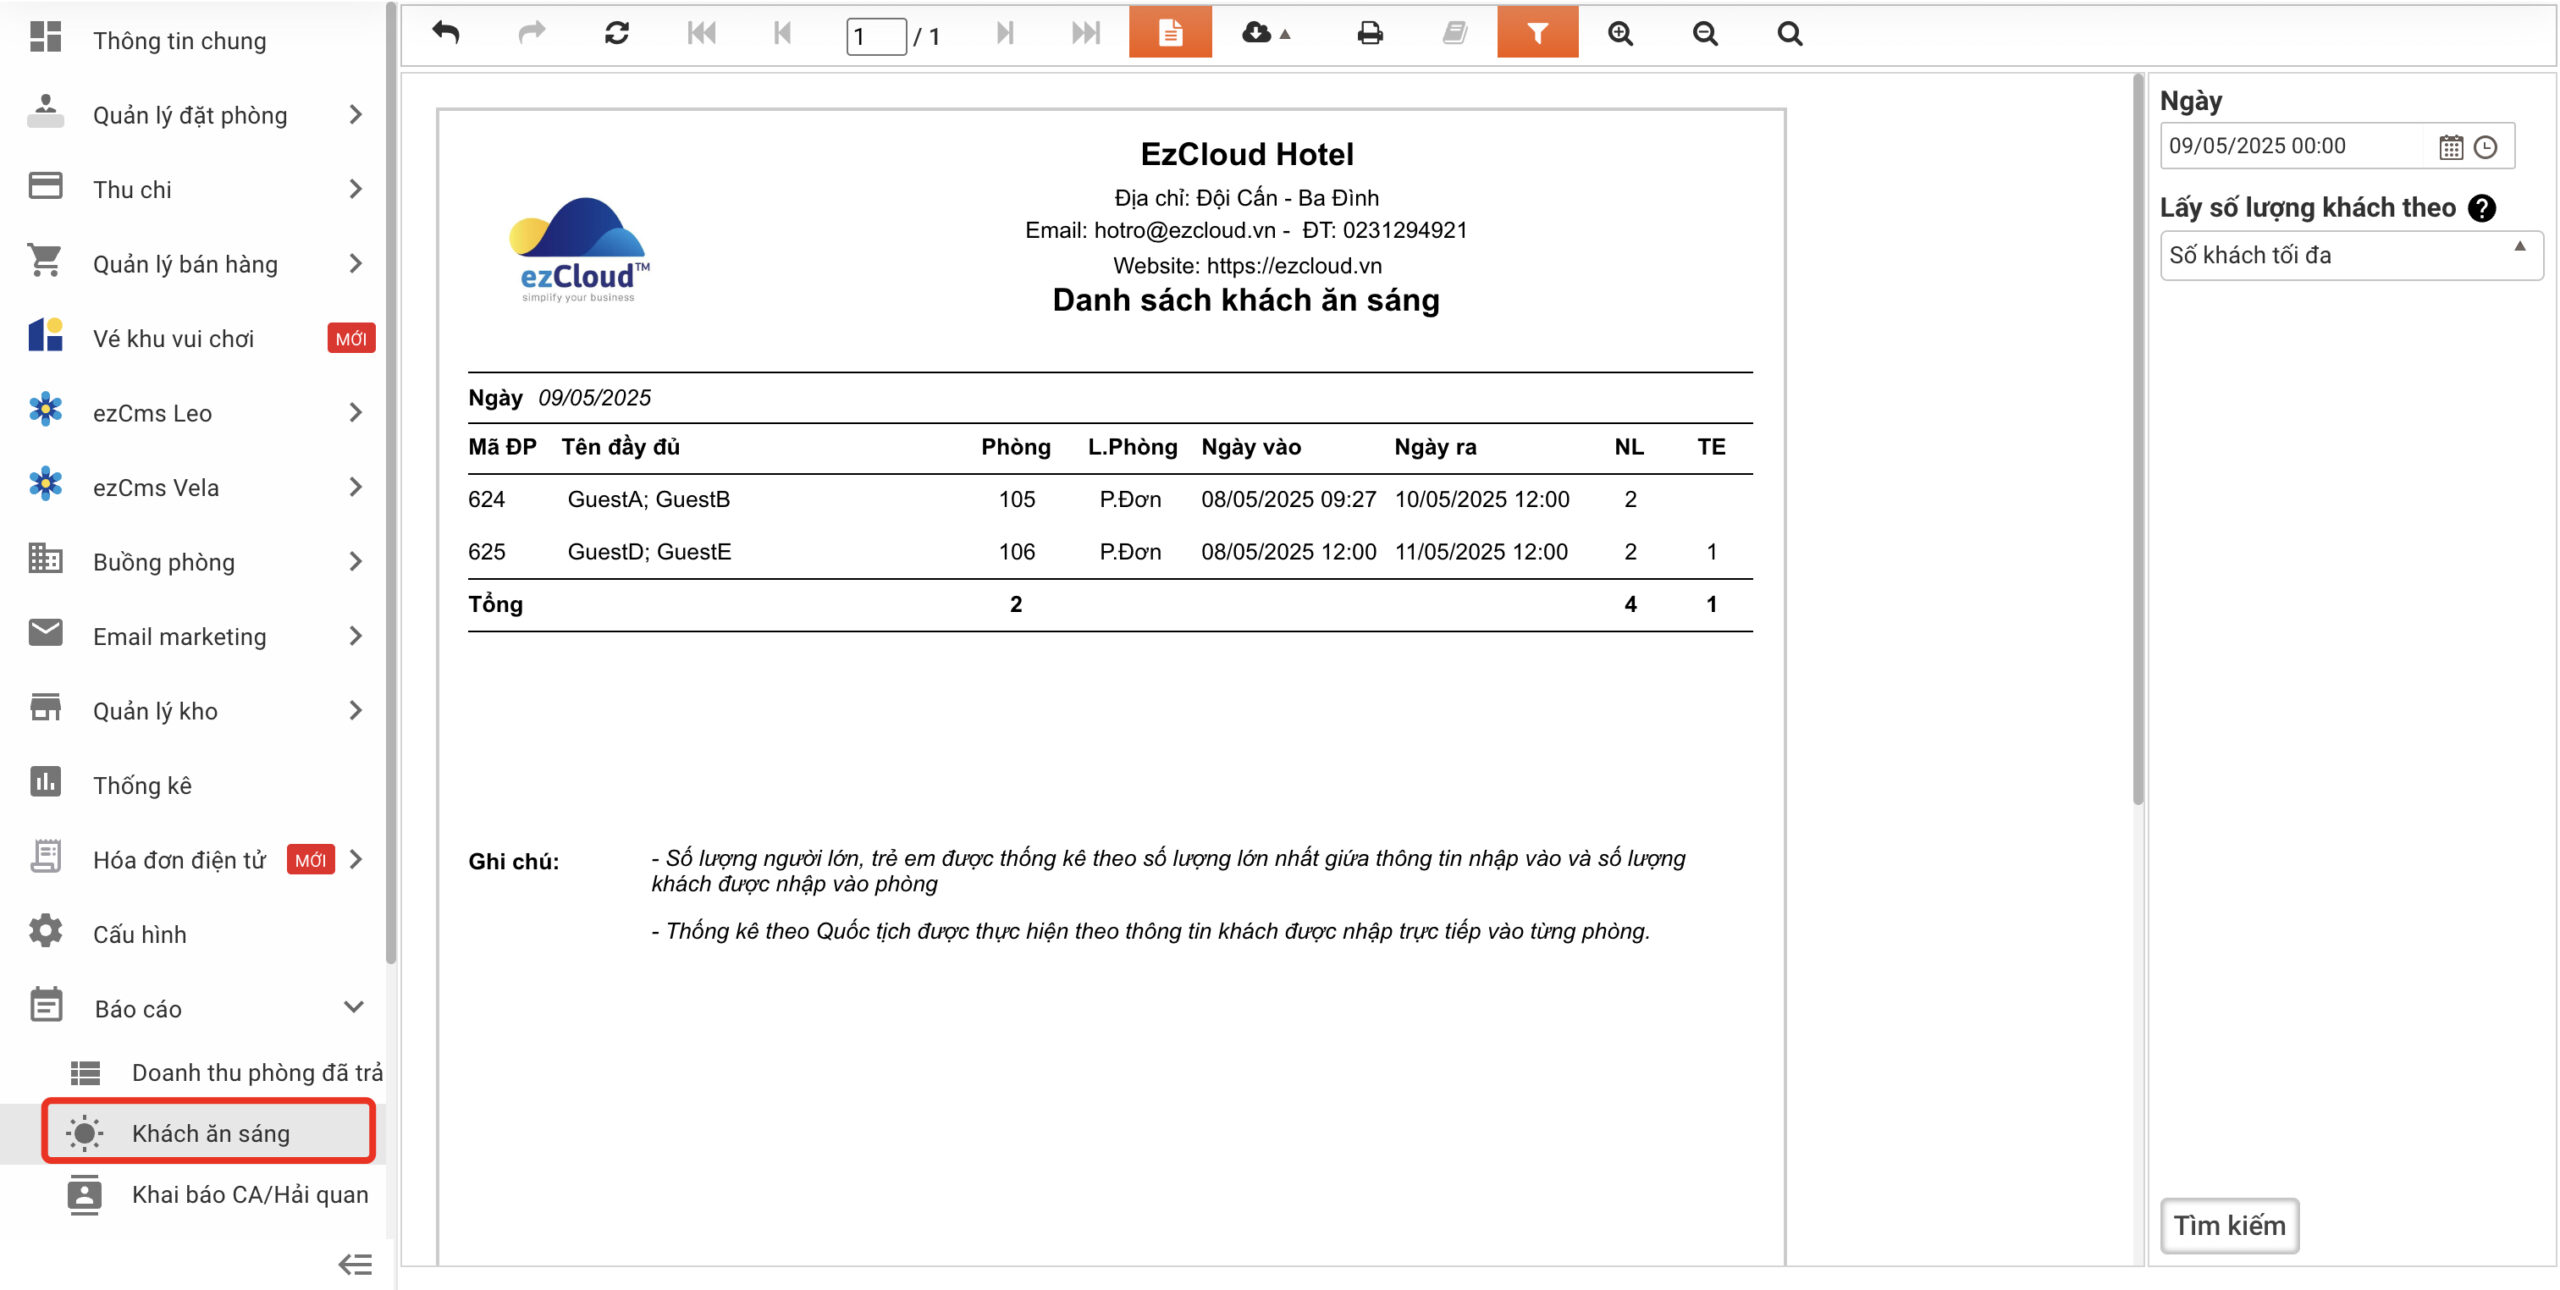Open Doanh thu phòng đã trả report

click(x=256, y=1072)
